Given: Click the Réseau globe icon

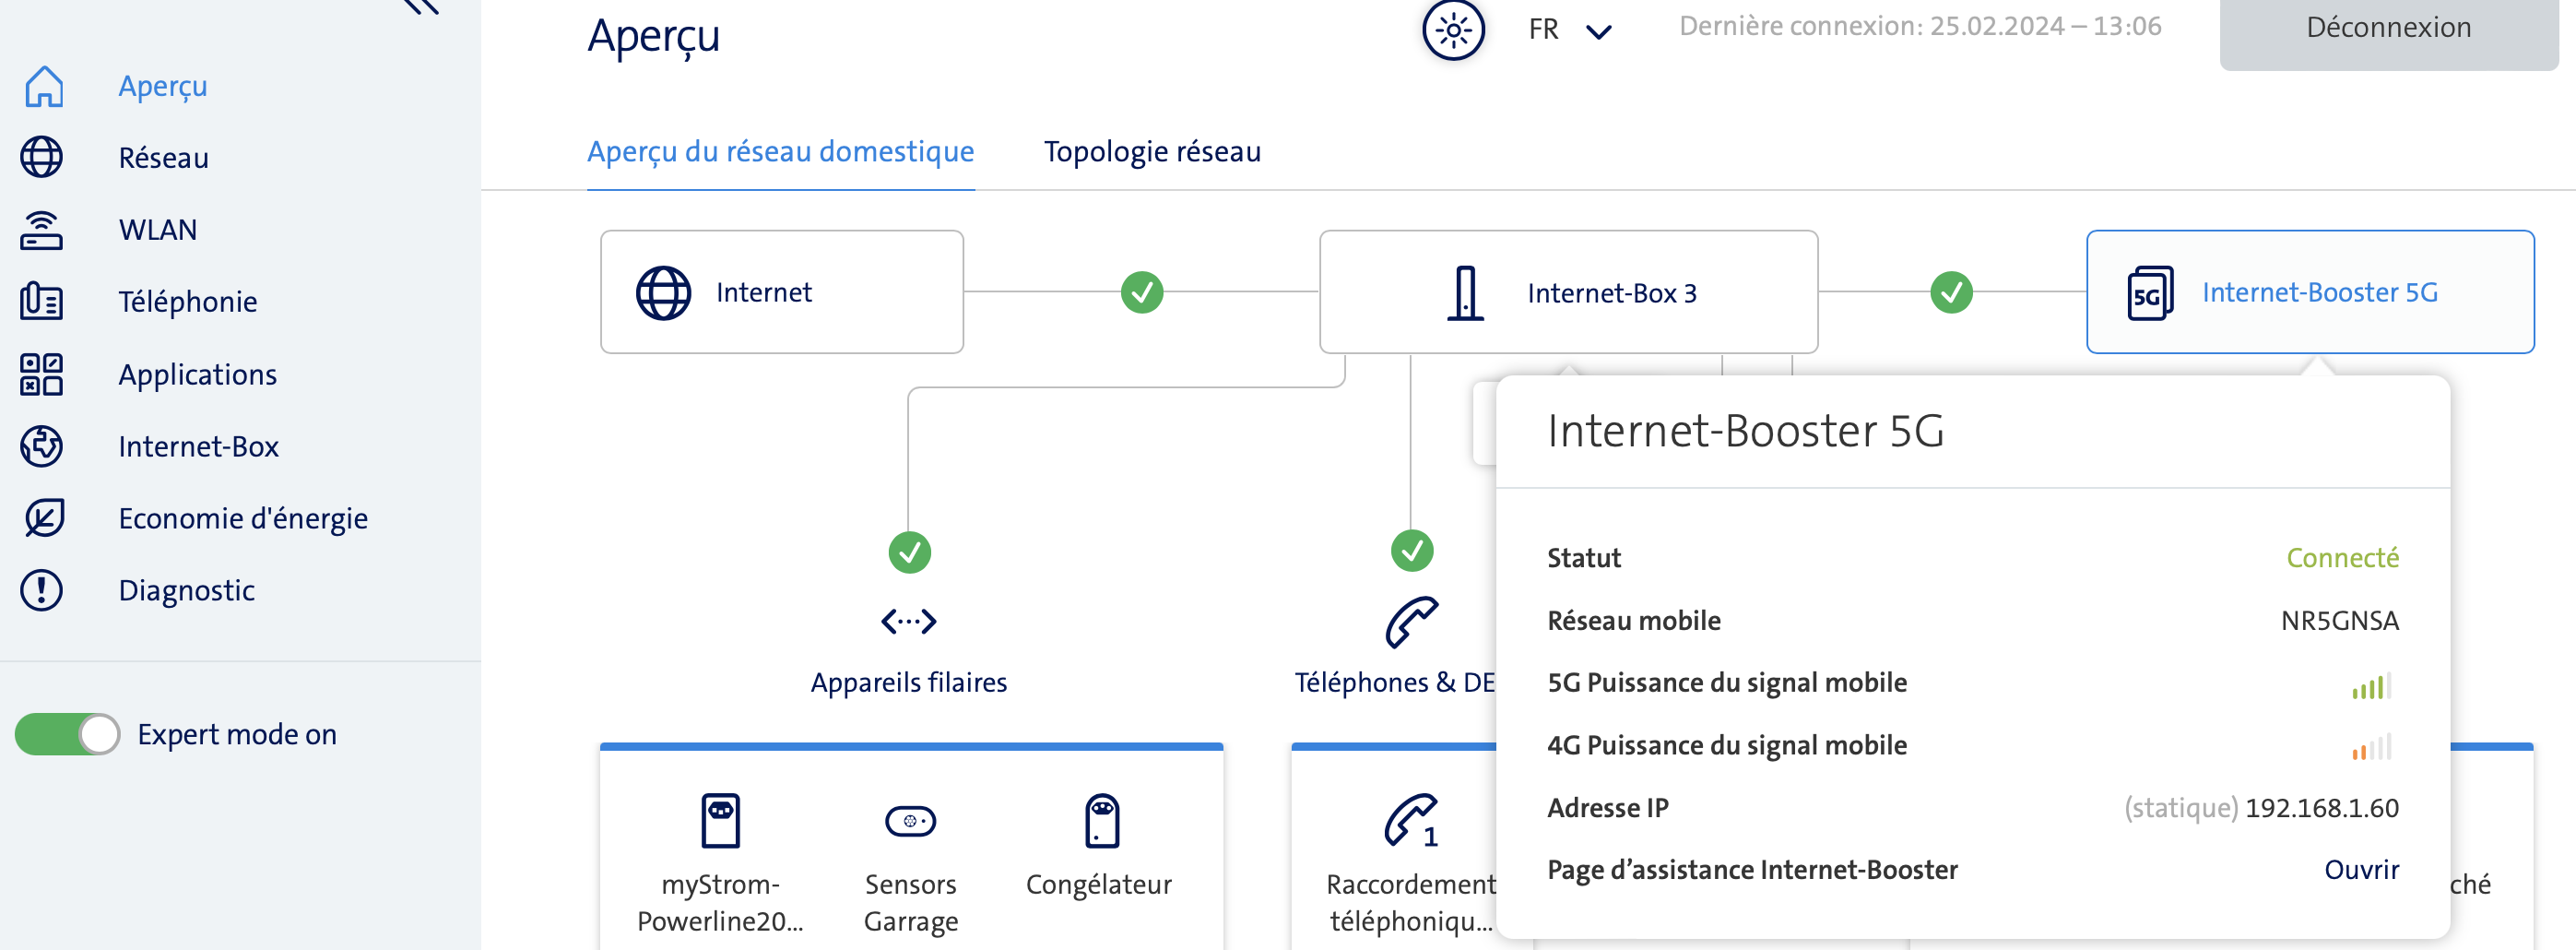Looking at the screenshot, I should click(42, 158).
